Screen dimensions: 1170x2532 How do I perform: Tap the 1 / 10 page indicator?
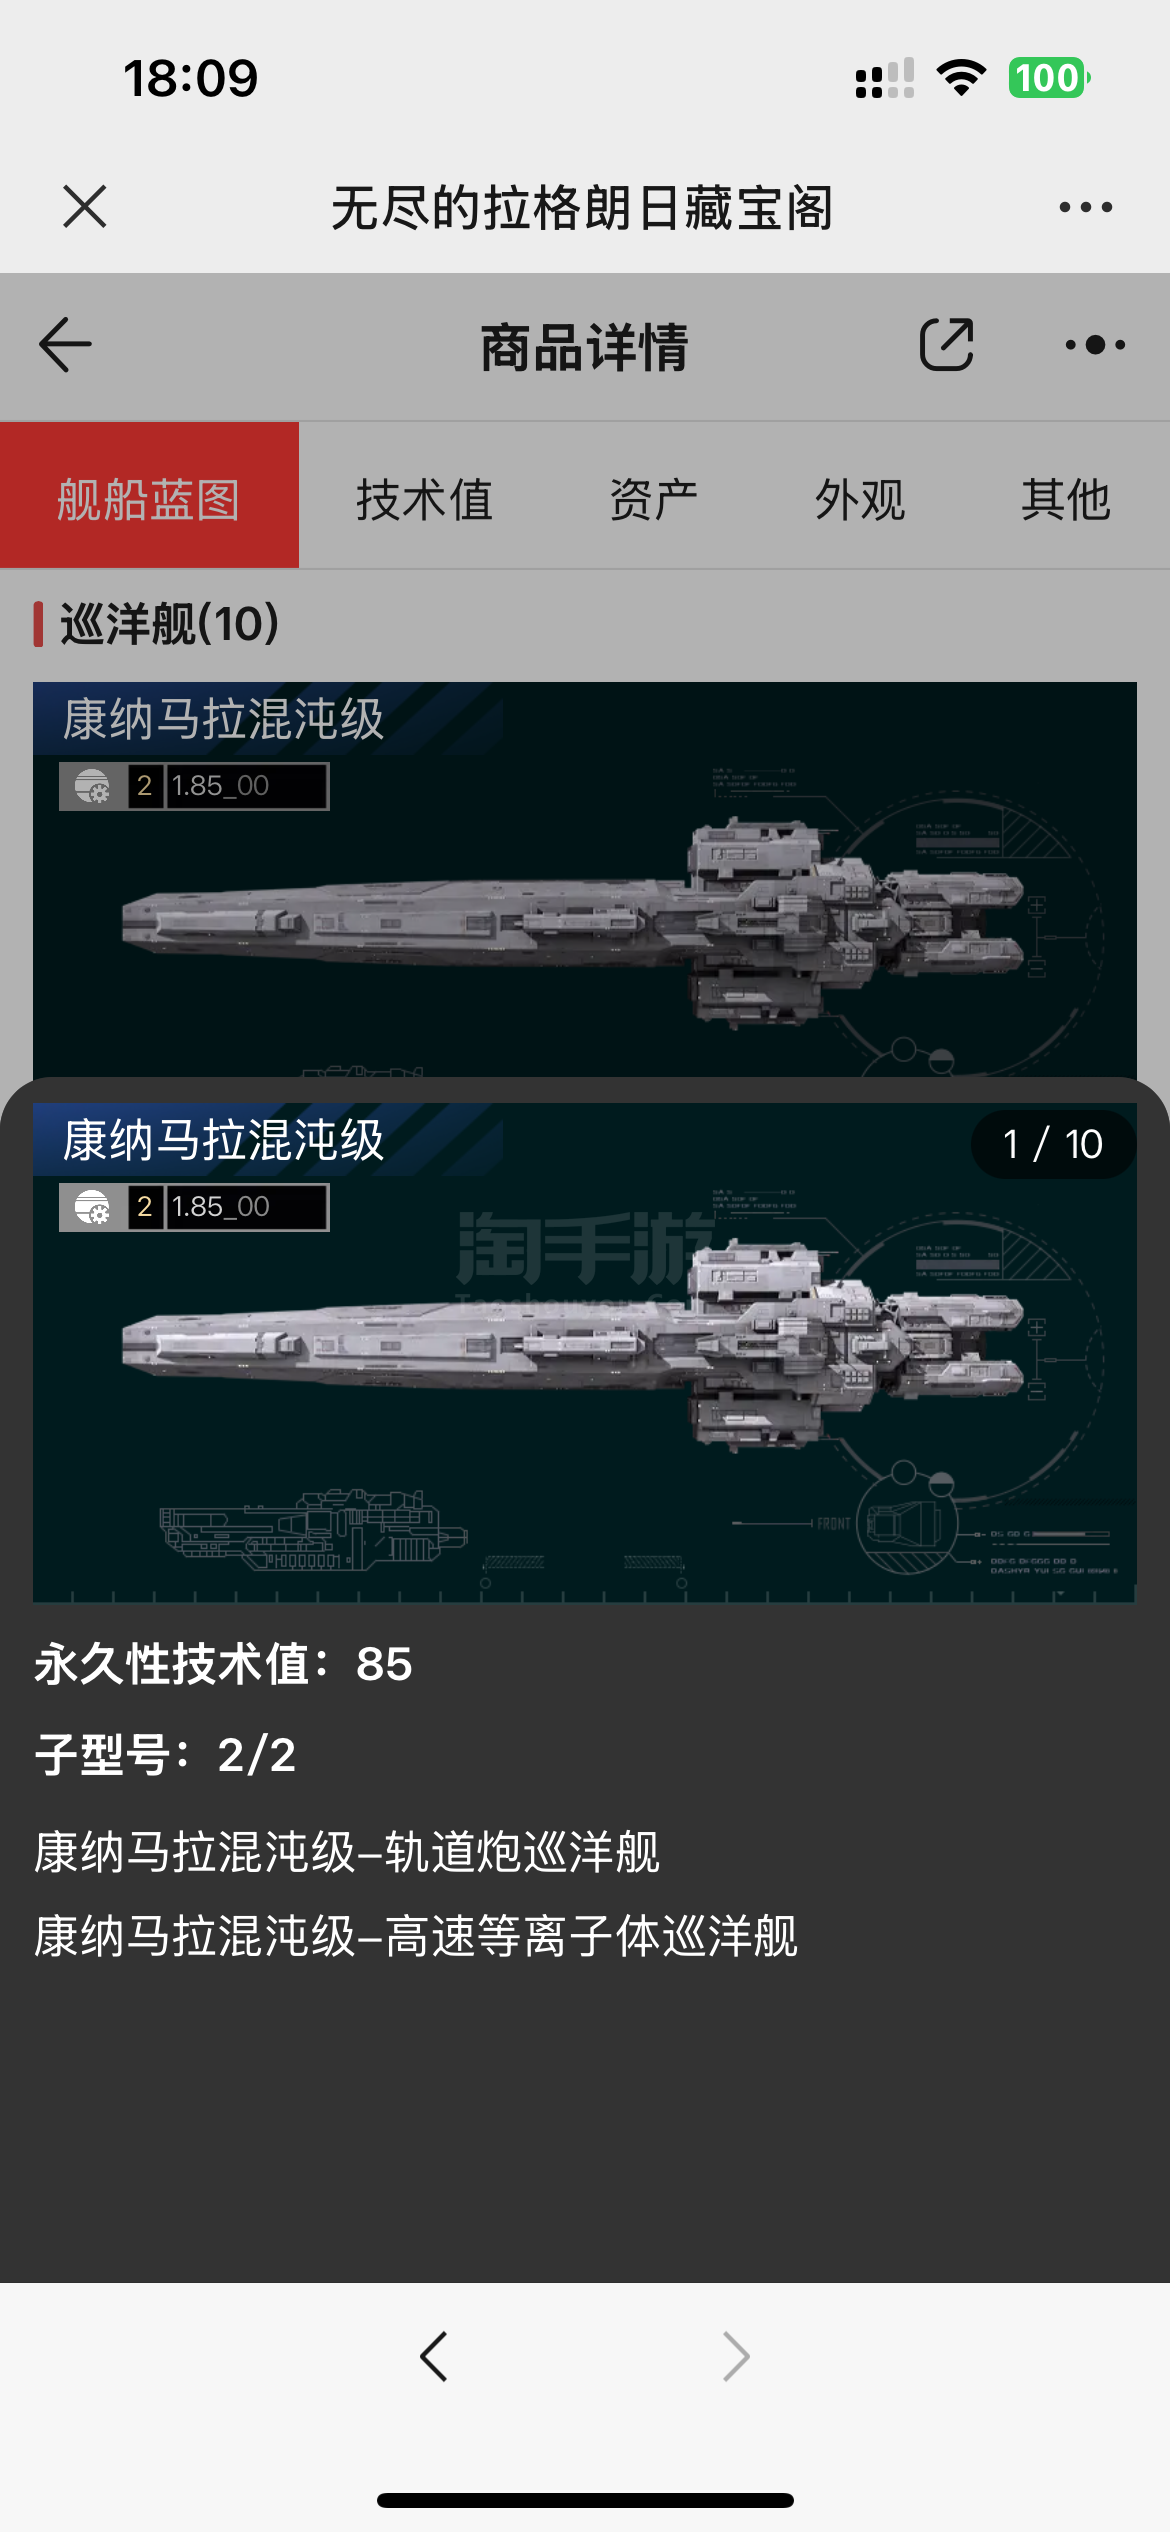(1053, 1144)
